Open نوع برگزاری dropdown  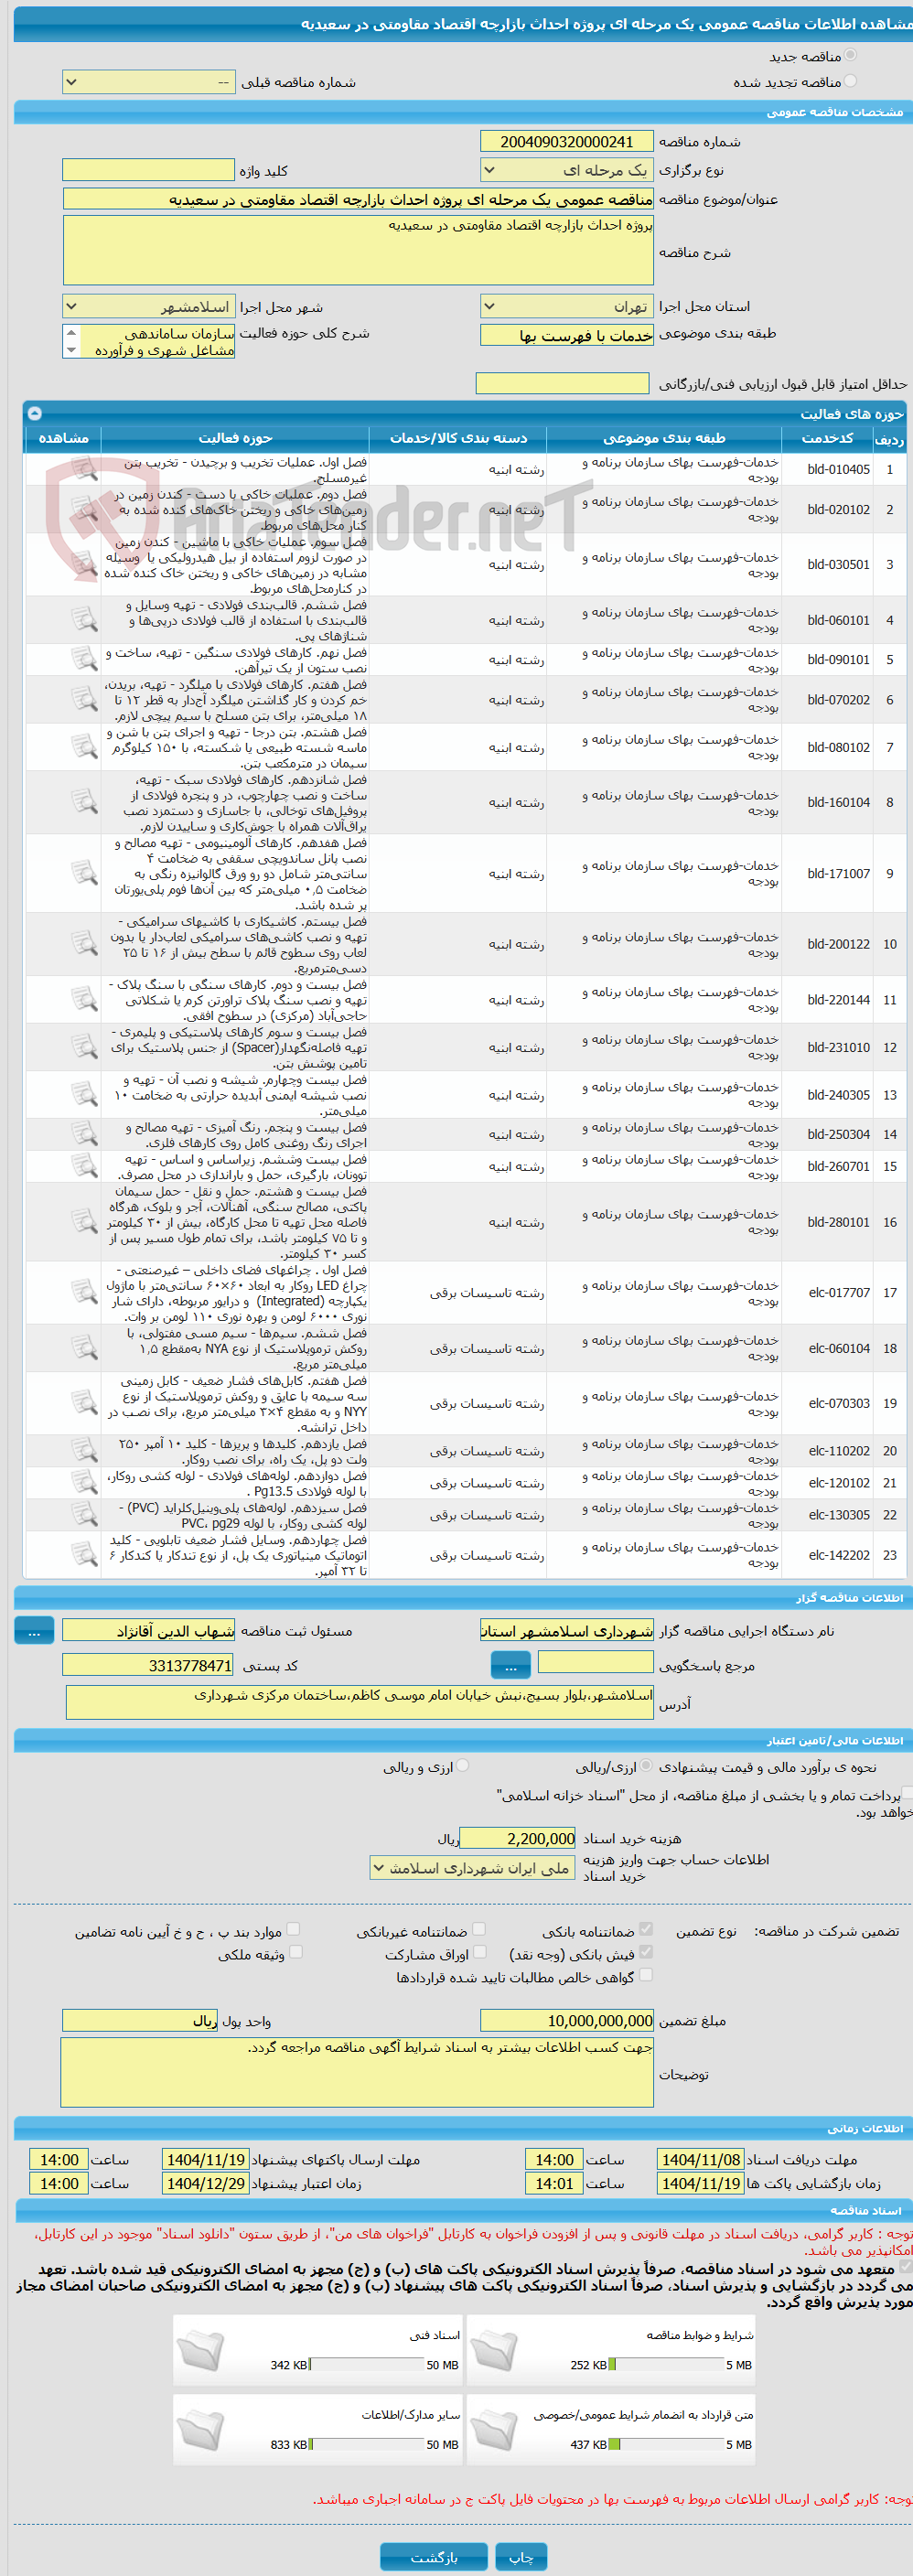pyautogui.click(x=567, y=170)
